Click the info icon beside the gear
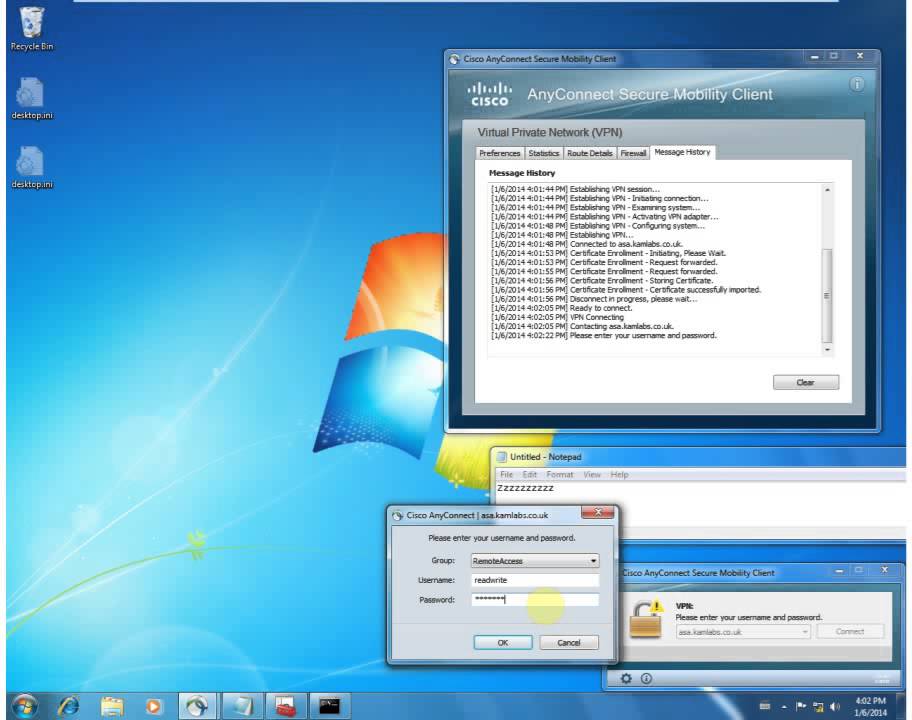The image size is (912, 720). (x=646, y=678)
